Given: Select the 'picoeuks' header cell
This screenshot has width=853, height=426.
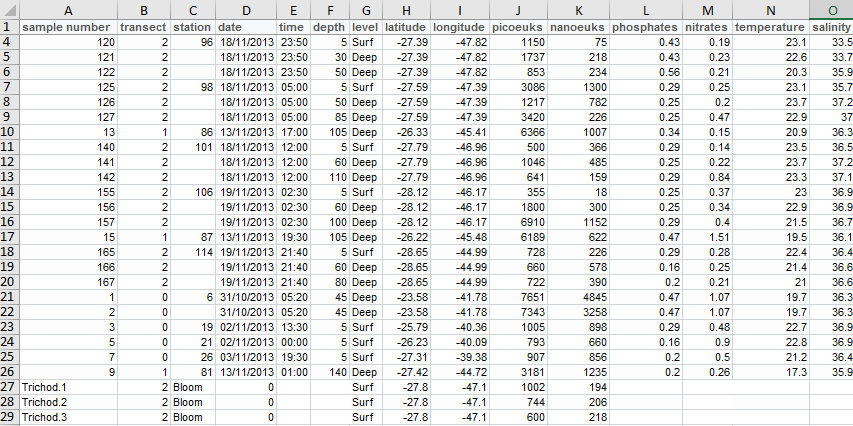Looking at the screenshot, I should tap(518, 26).
